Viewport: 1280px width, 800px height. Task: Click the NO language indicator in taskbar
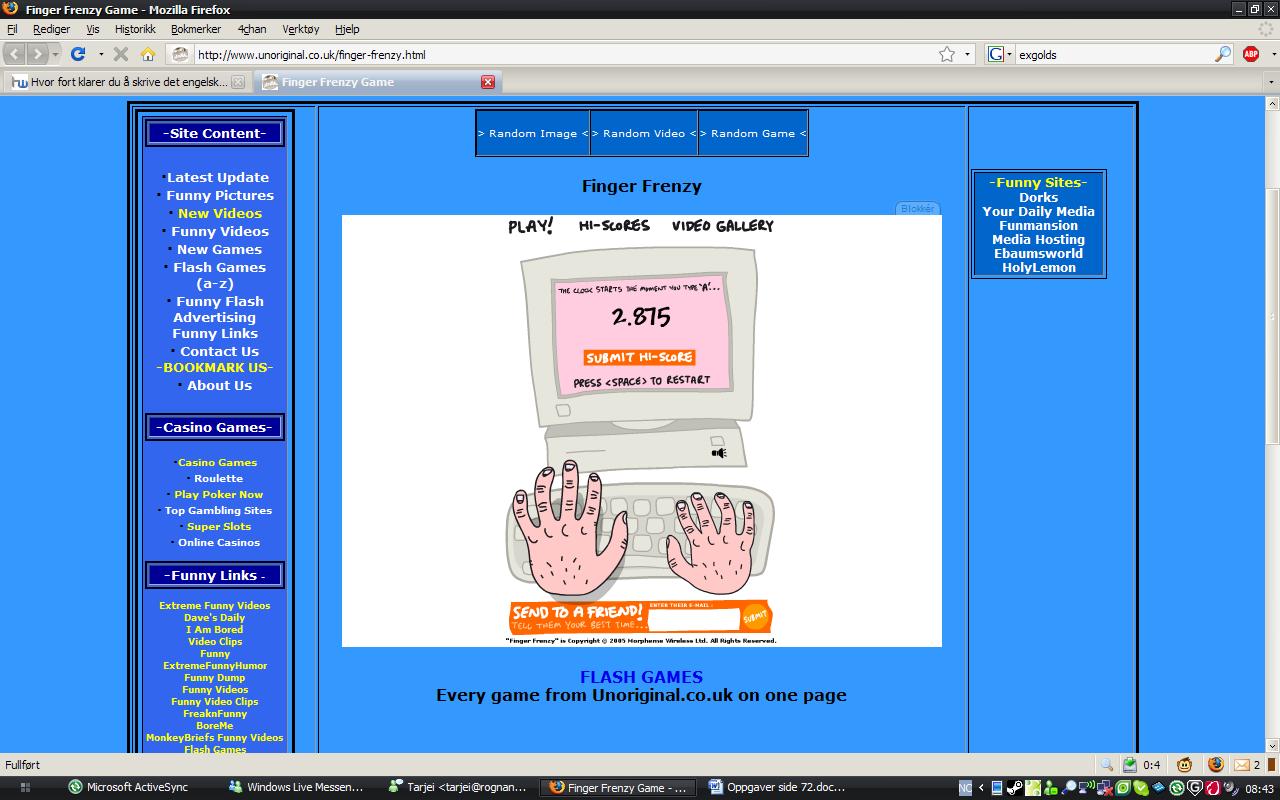click(965, 788)
